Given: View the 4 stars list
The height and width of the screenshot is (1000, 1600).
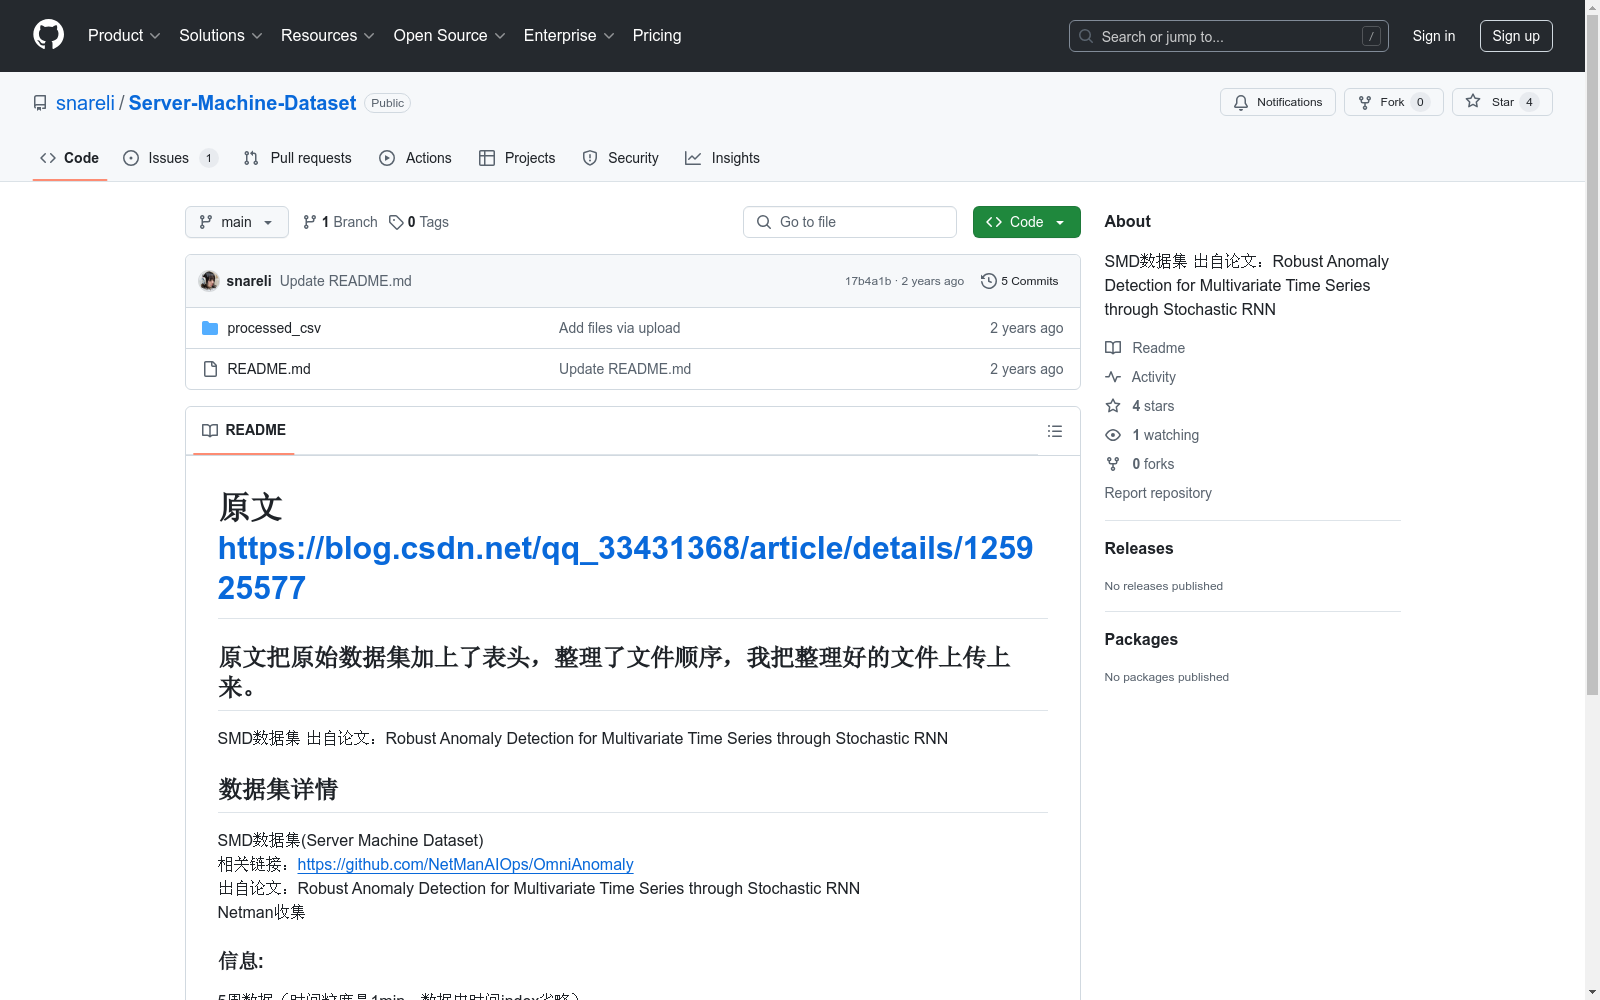Looking at the screenshot, I should [1140, 406].
